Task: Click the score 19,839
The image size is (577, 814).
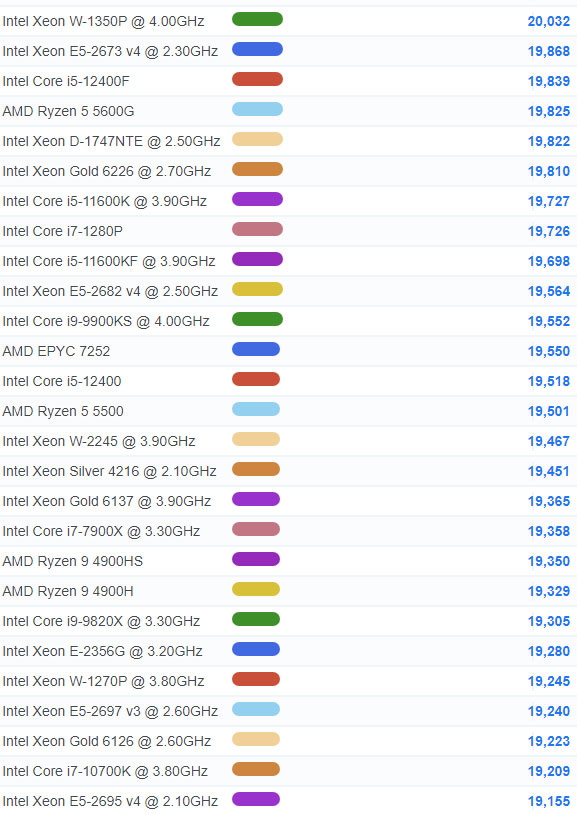Action: [x=549, y=82]
